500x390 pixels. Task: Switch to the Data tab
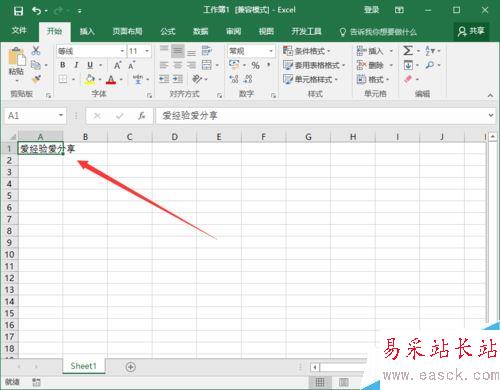tap(201, 31)
